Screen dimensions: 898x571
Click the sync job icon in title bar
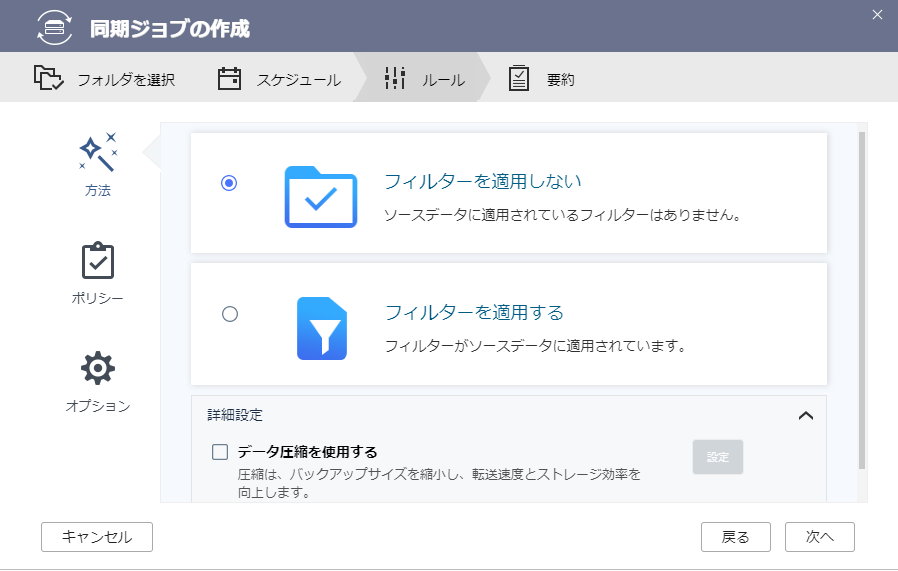[55, 27]
